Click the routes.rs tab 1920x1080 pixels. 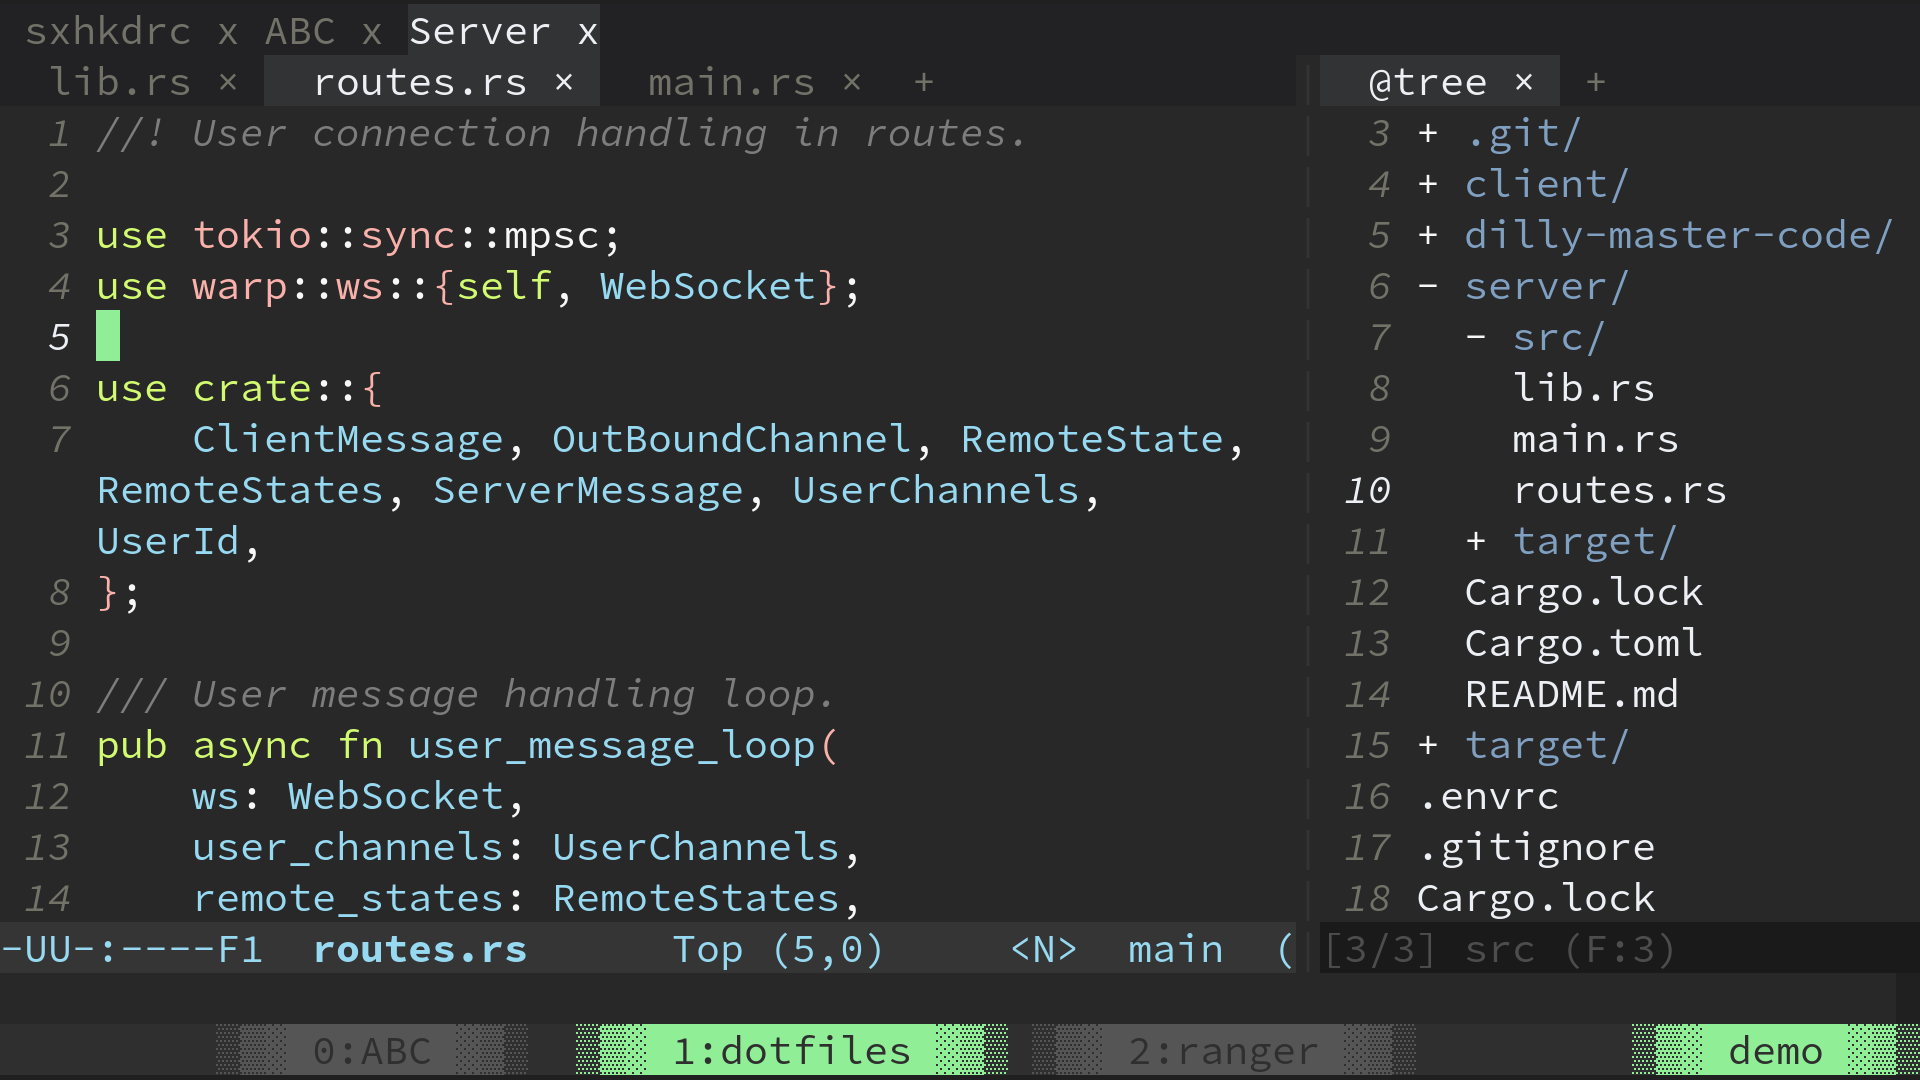click(421, 82)
